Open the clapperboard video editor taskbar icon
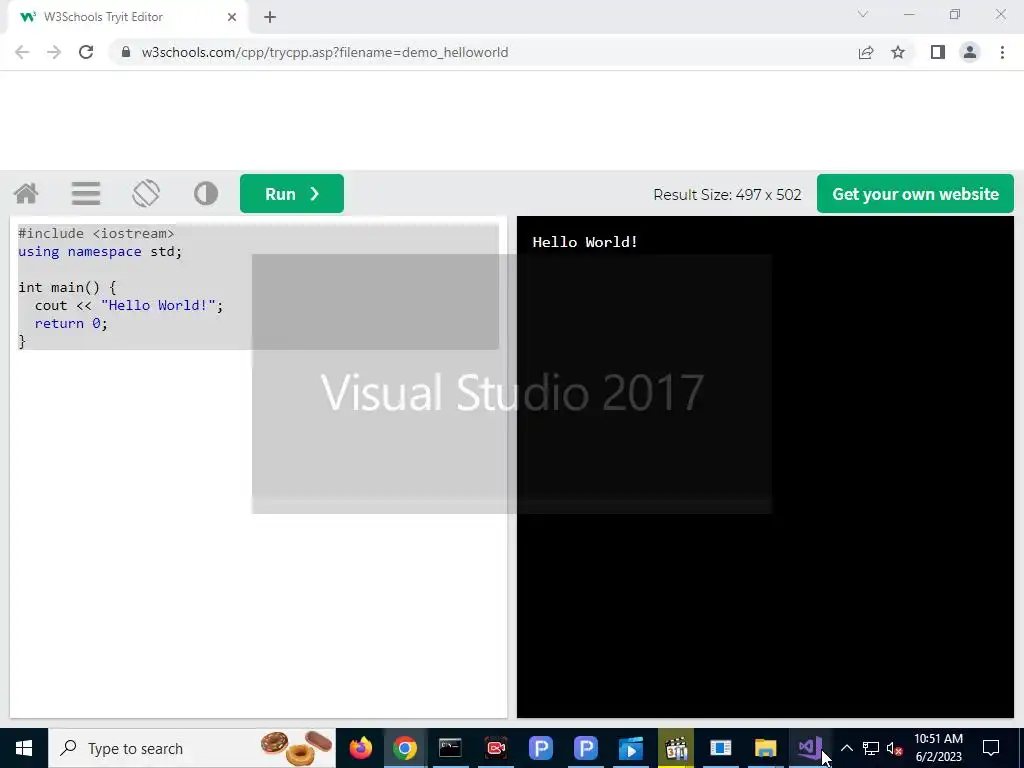 point(676,748)
